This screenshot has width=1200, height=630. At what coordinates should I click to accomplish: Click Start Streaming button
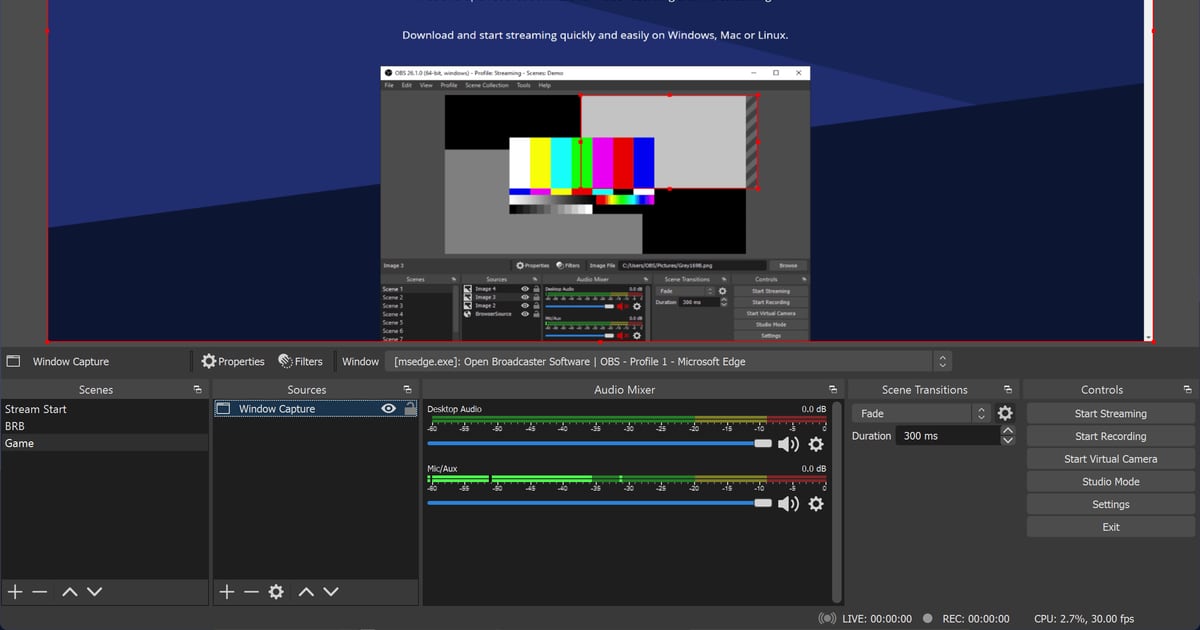(1110, 413)
